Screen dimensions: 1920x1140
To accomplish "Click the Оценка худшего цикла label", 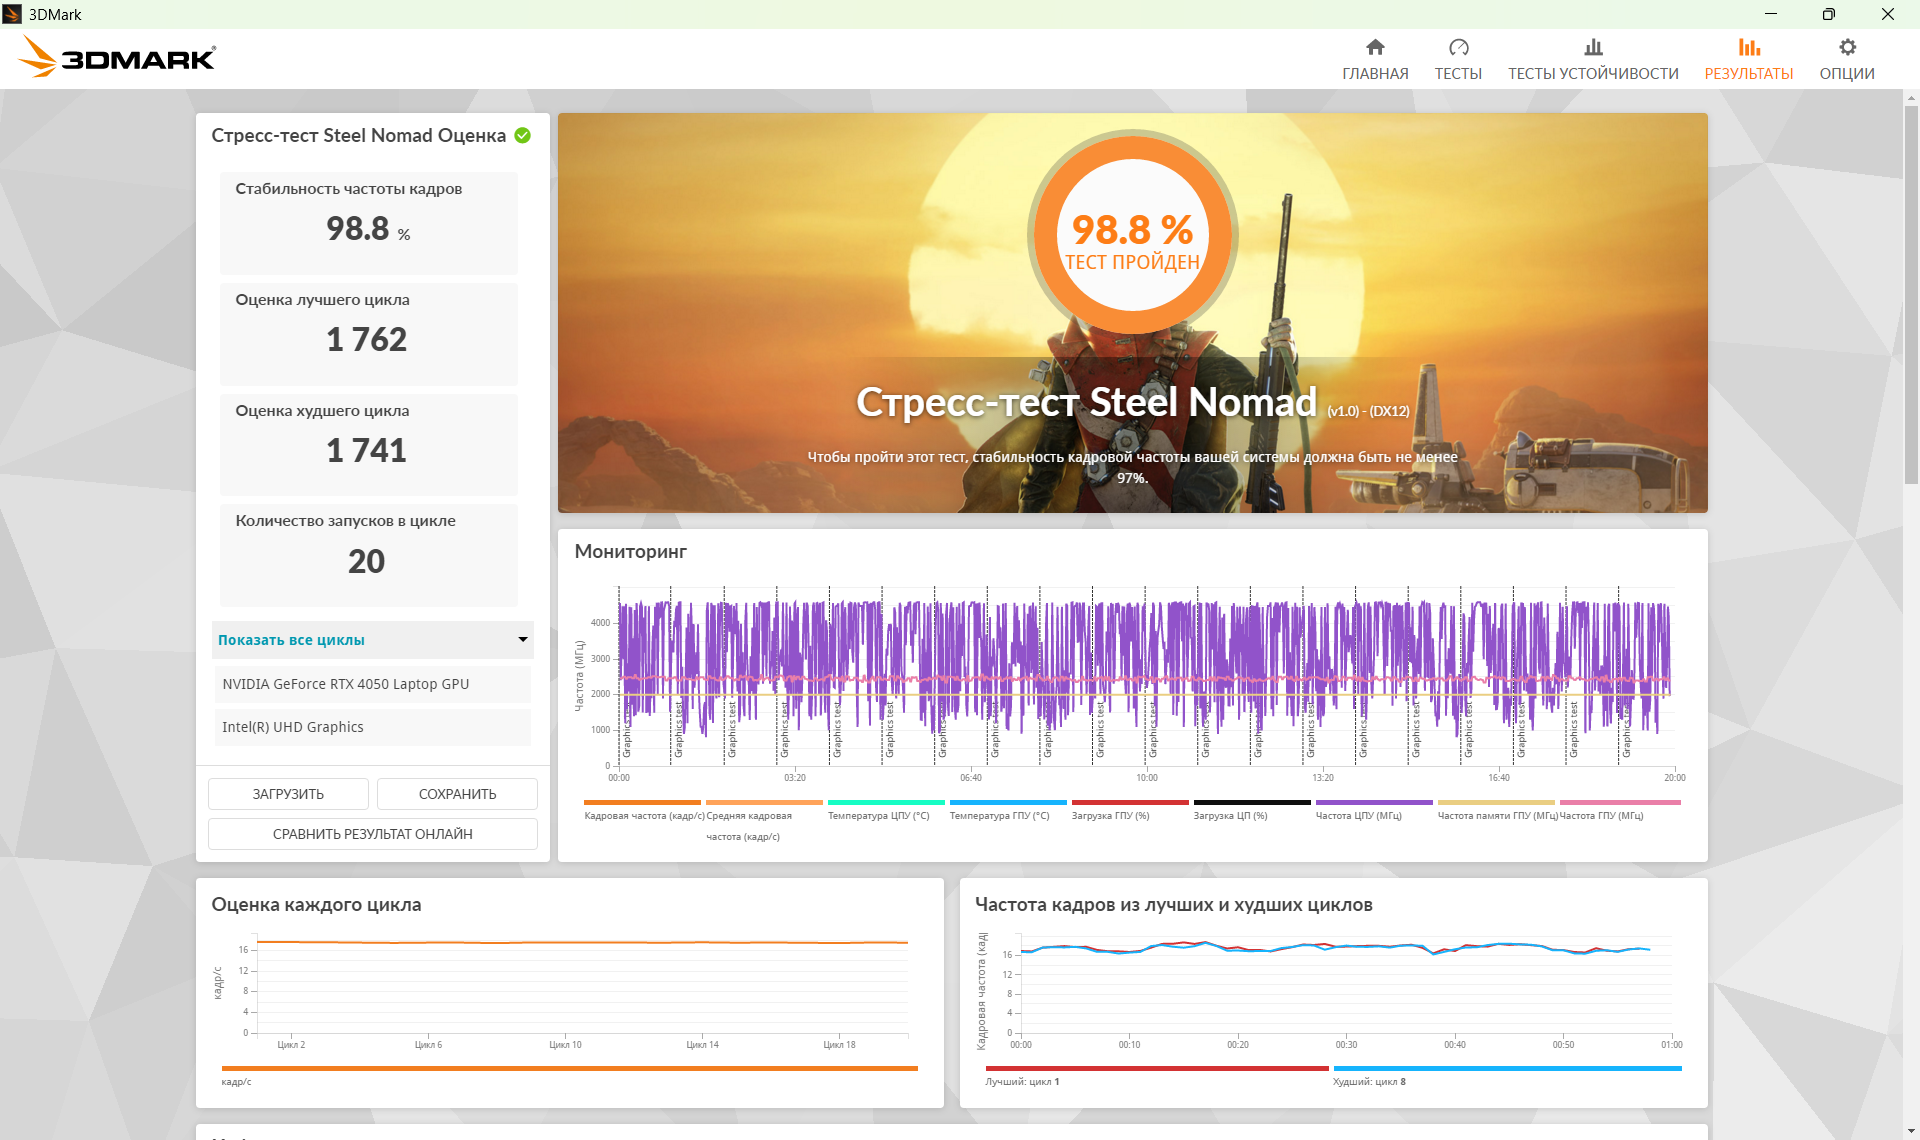I will point(323,411).
